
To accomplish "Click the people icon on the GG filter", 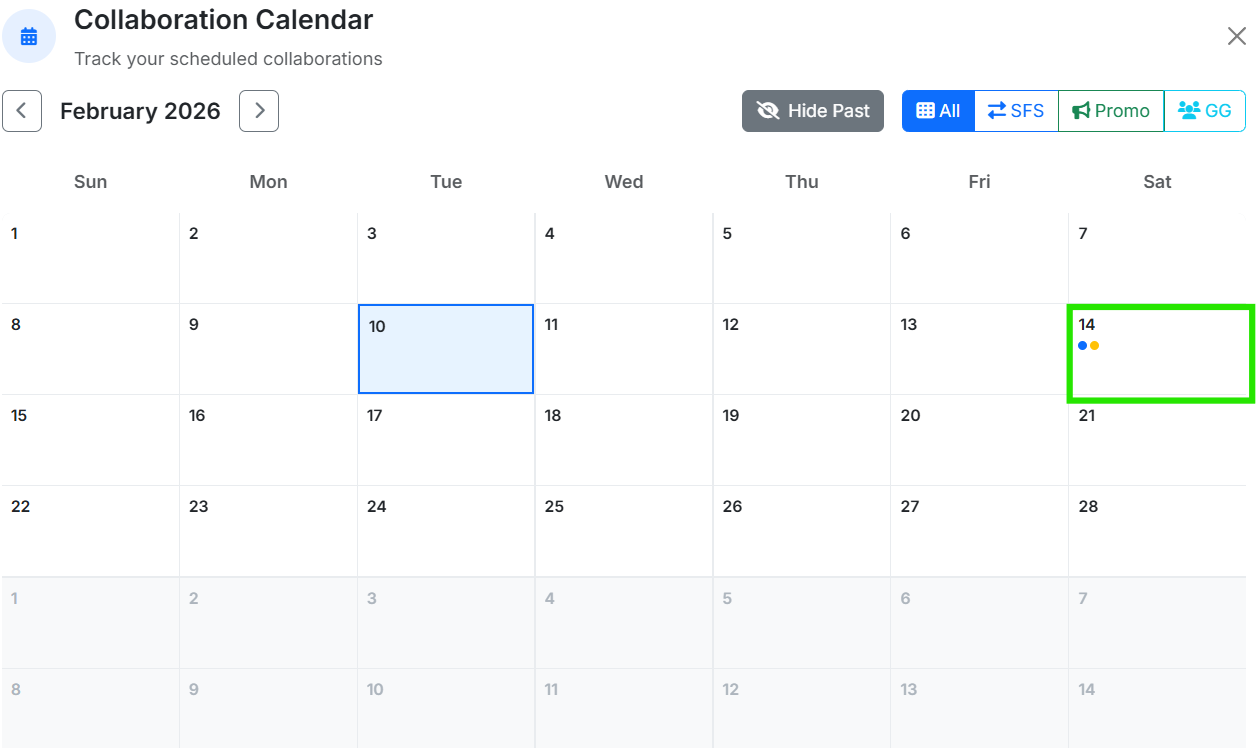I will (x=1188, y=110).
